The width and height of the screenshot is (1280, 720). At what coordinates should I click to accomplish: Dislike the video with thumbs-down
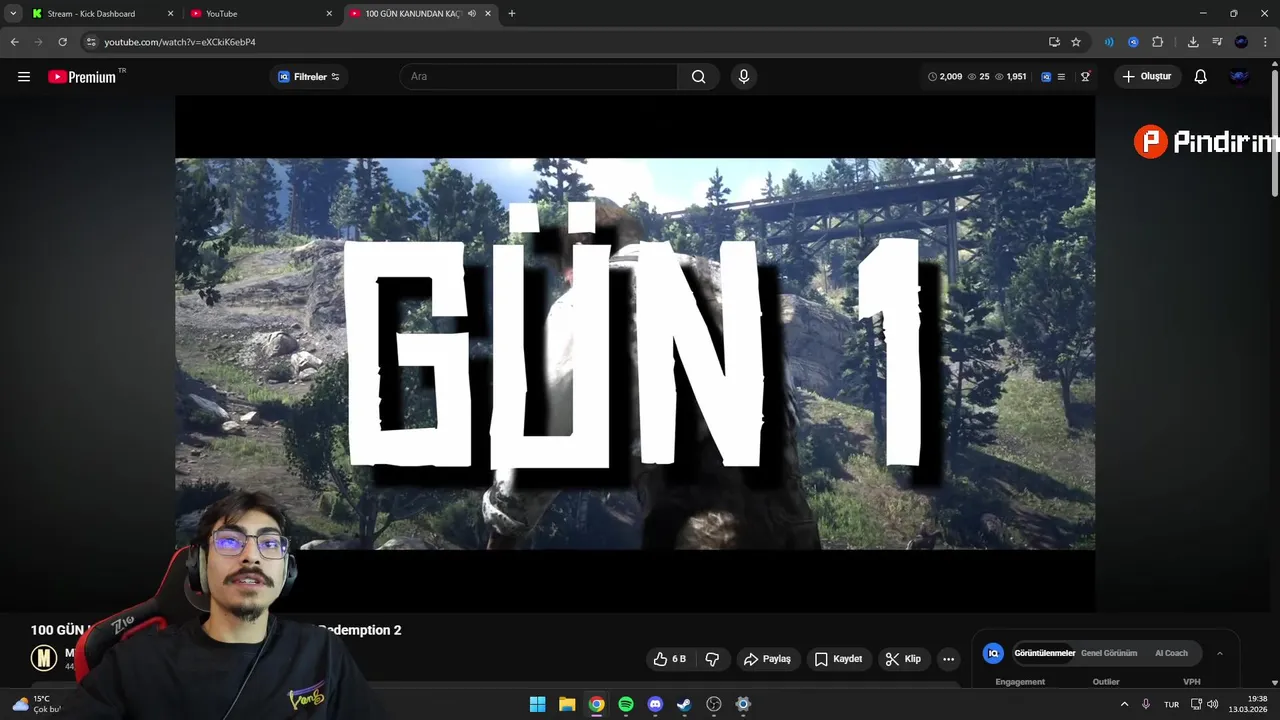712,659
